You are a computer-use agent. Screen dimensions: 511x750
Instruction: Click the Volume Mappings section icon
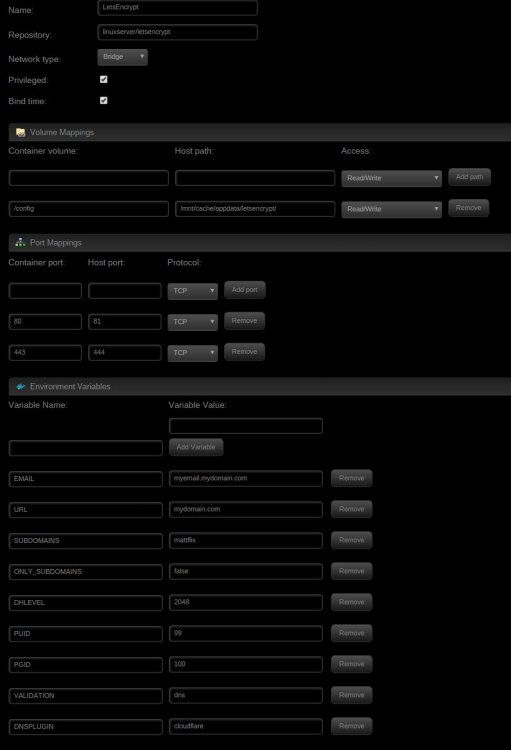click(x=20, y=132)
